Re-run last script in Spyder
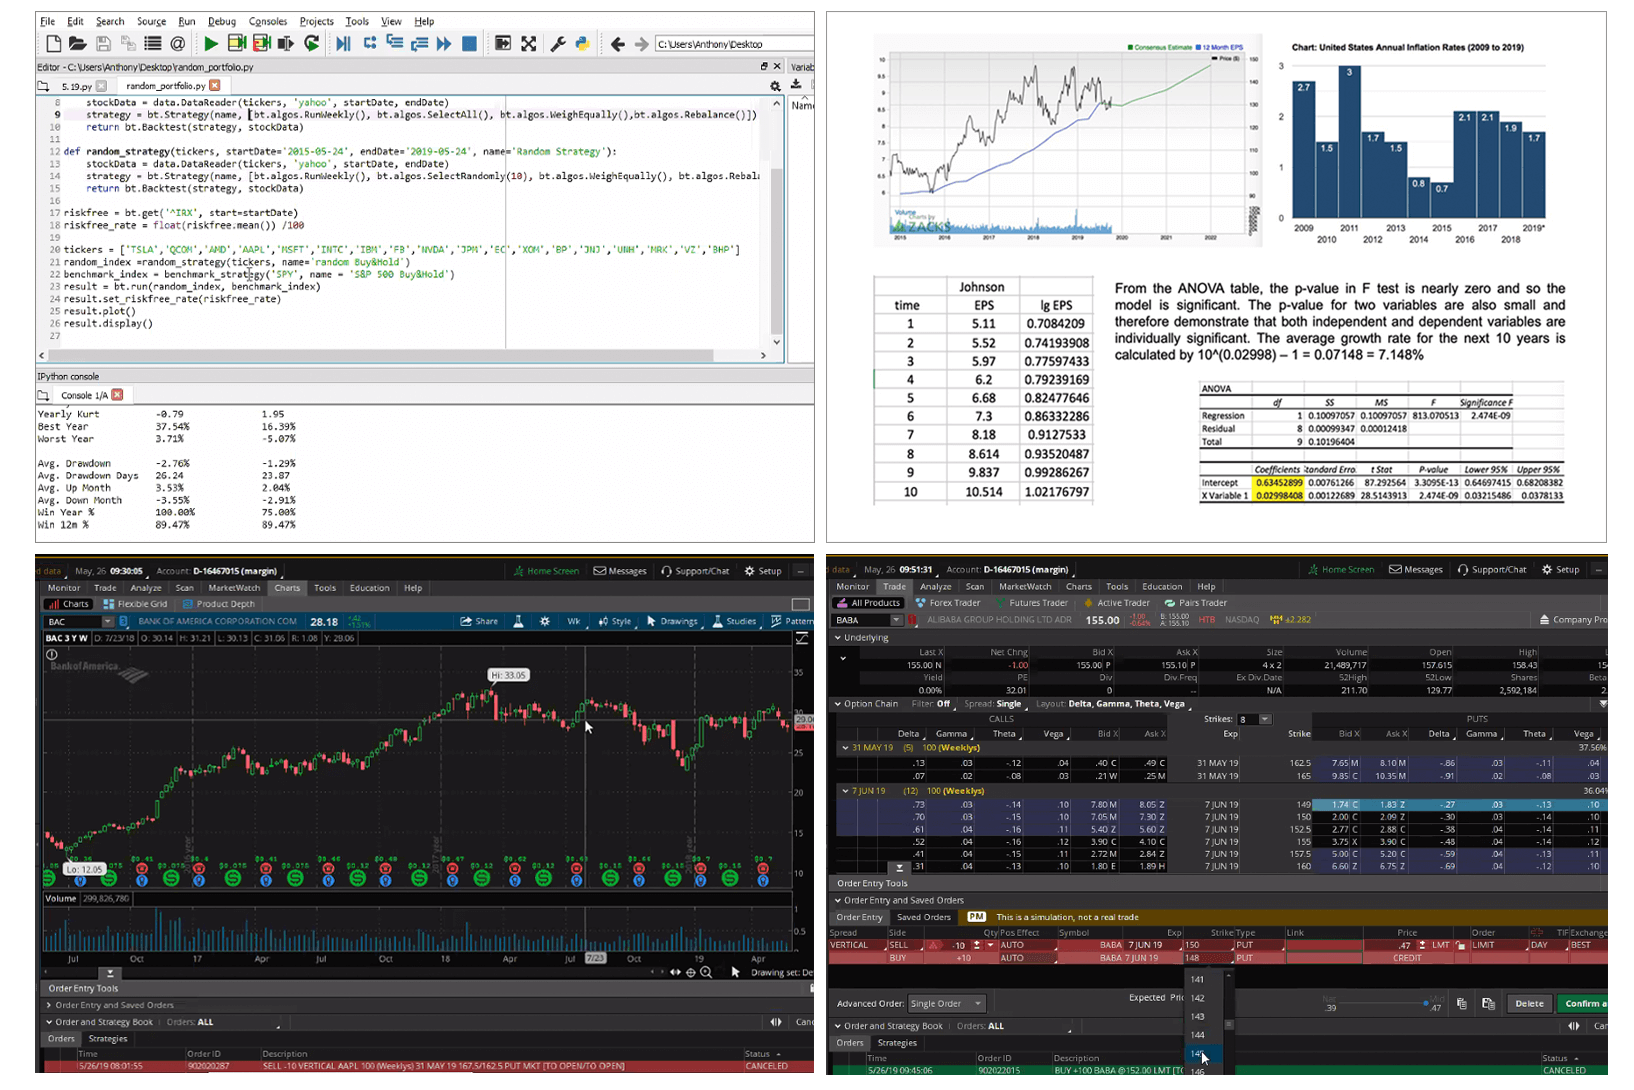Screen dimensions: 1634x1090 click(312, 44)
